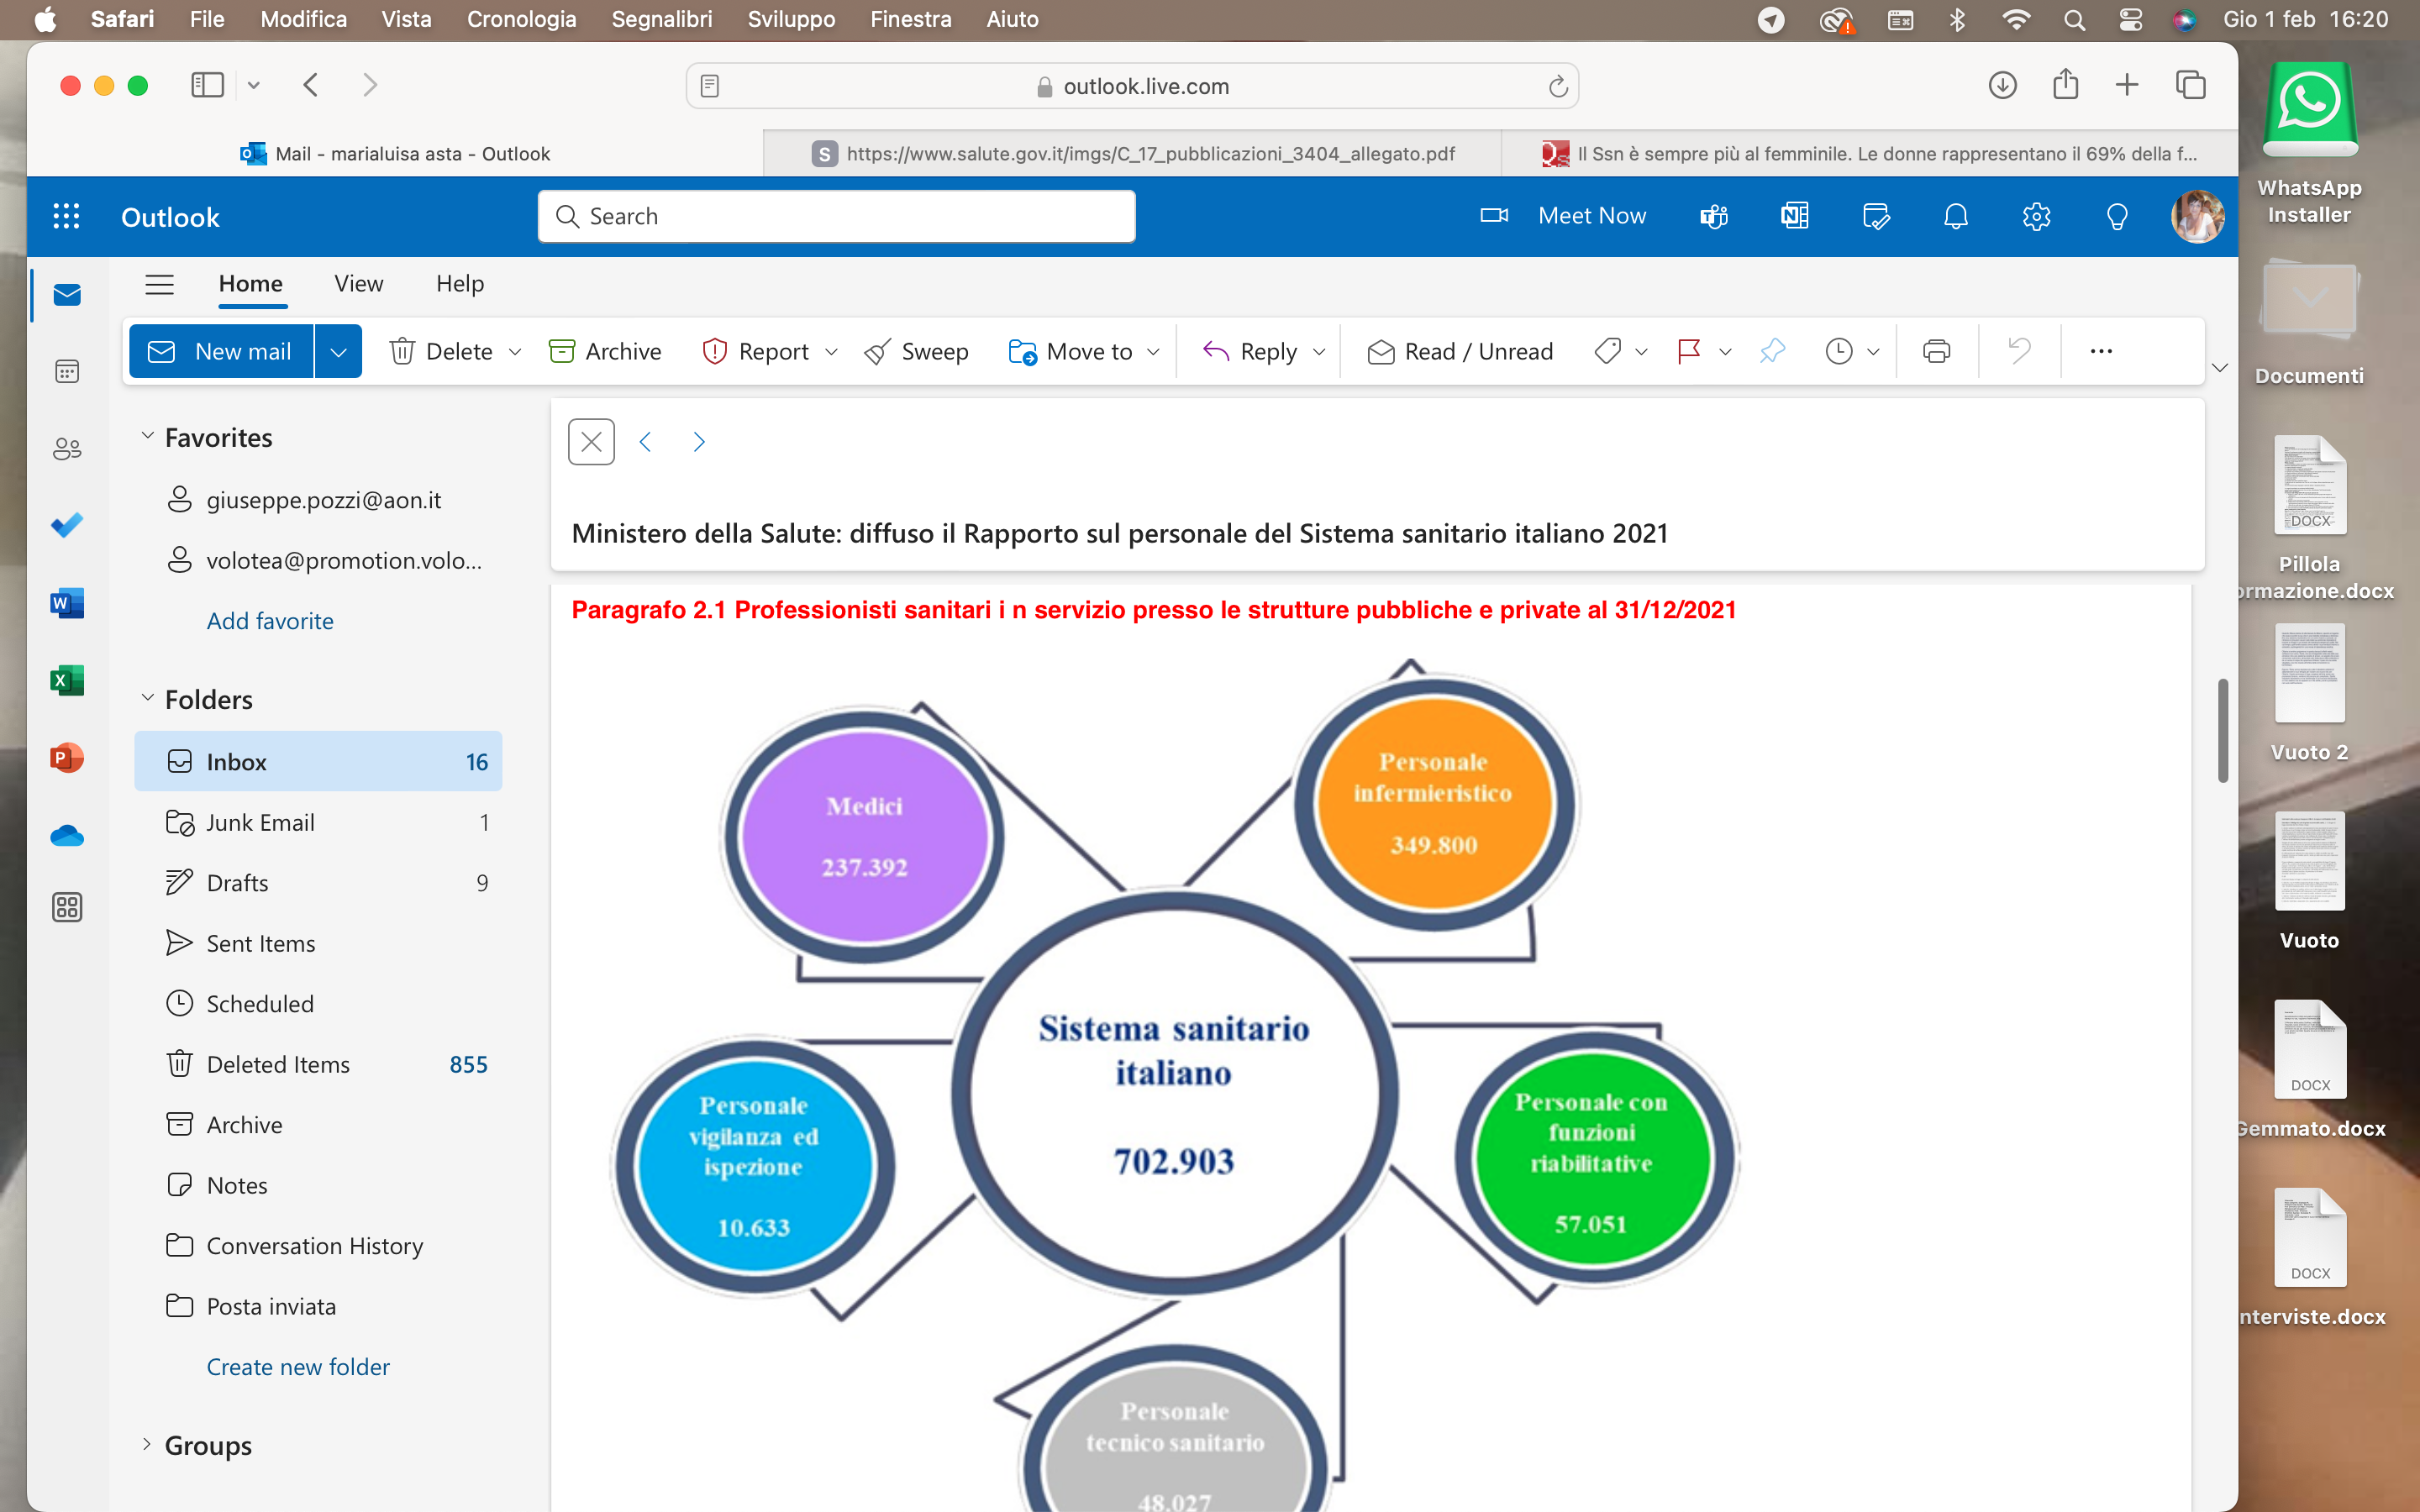Categorize message with tag icon
Viewport: 2420px width, 1512px height.
click(x=1608, y=351)
